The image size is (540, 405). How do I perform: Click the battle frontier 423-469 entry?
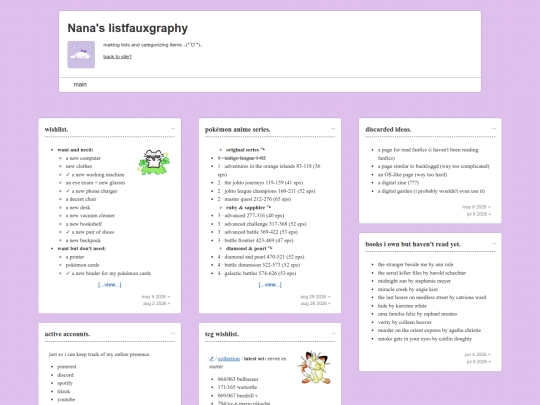tap(256, 240)
